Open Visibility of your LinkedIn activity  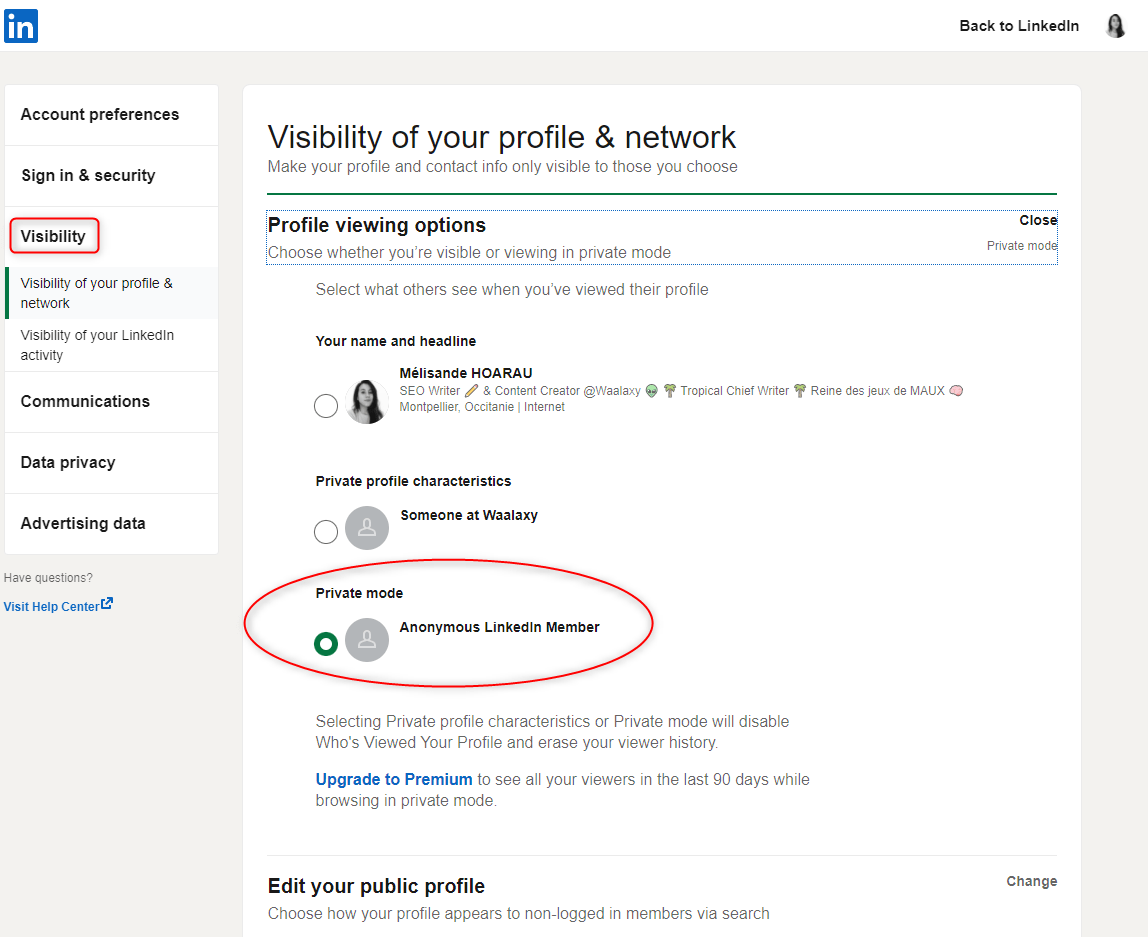pos(96,345)
